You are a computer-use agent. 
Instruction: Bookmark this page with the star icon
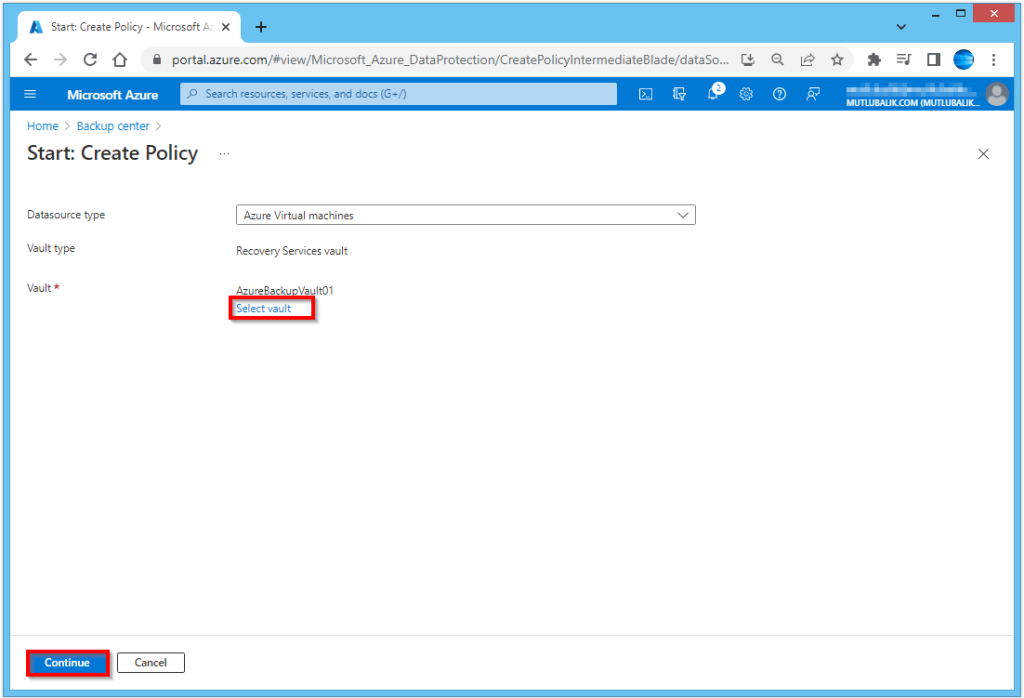(837, 60)
